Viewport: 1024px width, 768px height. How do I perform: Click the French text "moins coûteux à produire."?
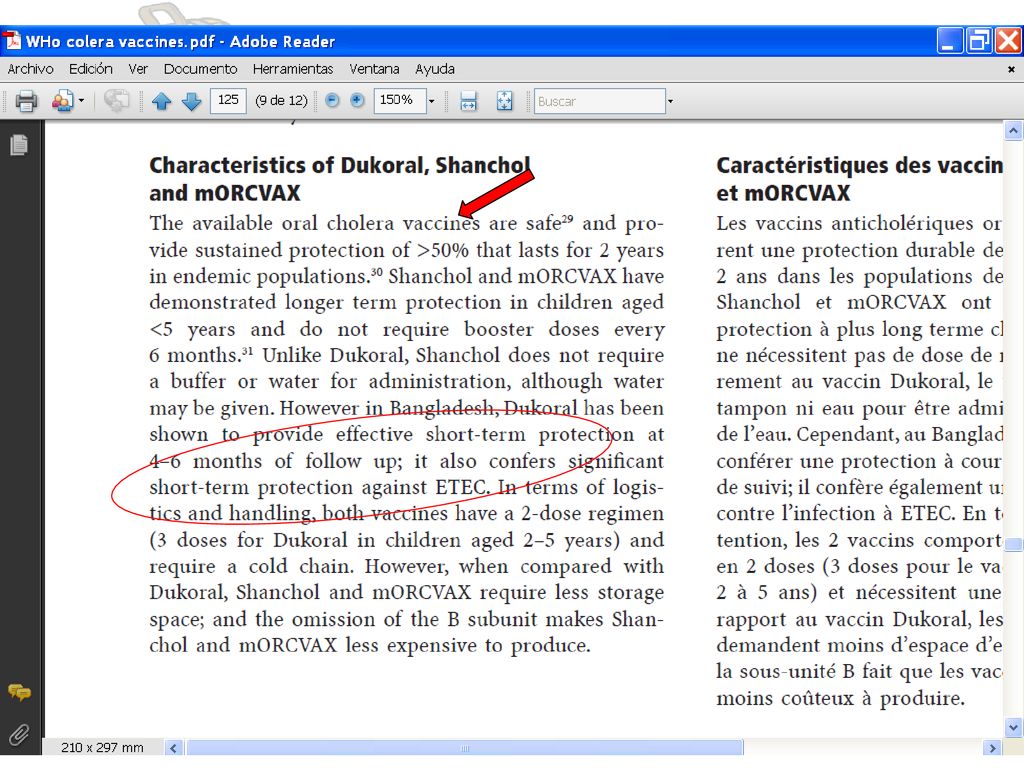pos(840,699)
